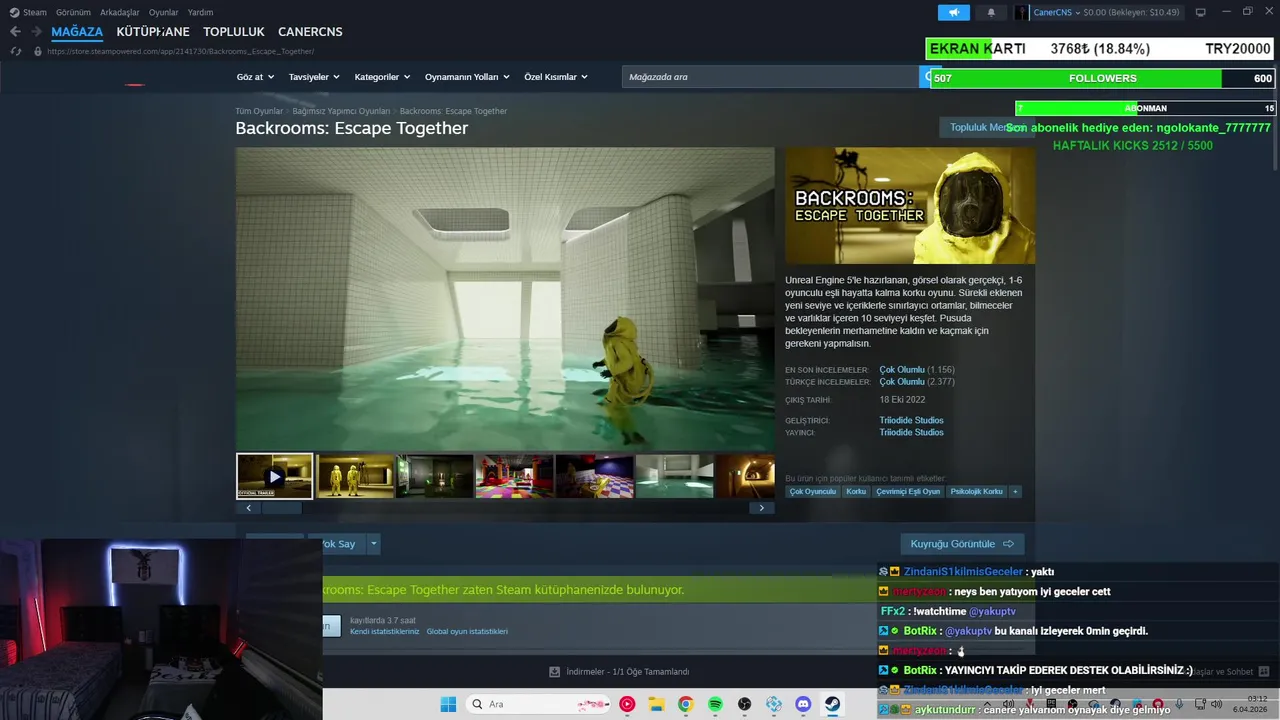Expand the Kategoriler dropdown
1280x720 pixels.
tap(382, 77)
